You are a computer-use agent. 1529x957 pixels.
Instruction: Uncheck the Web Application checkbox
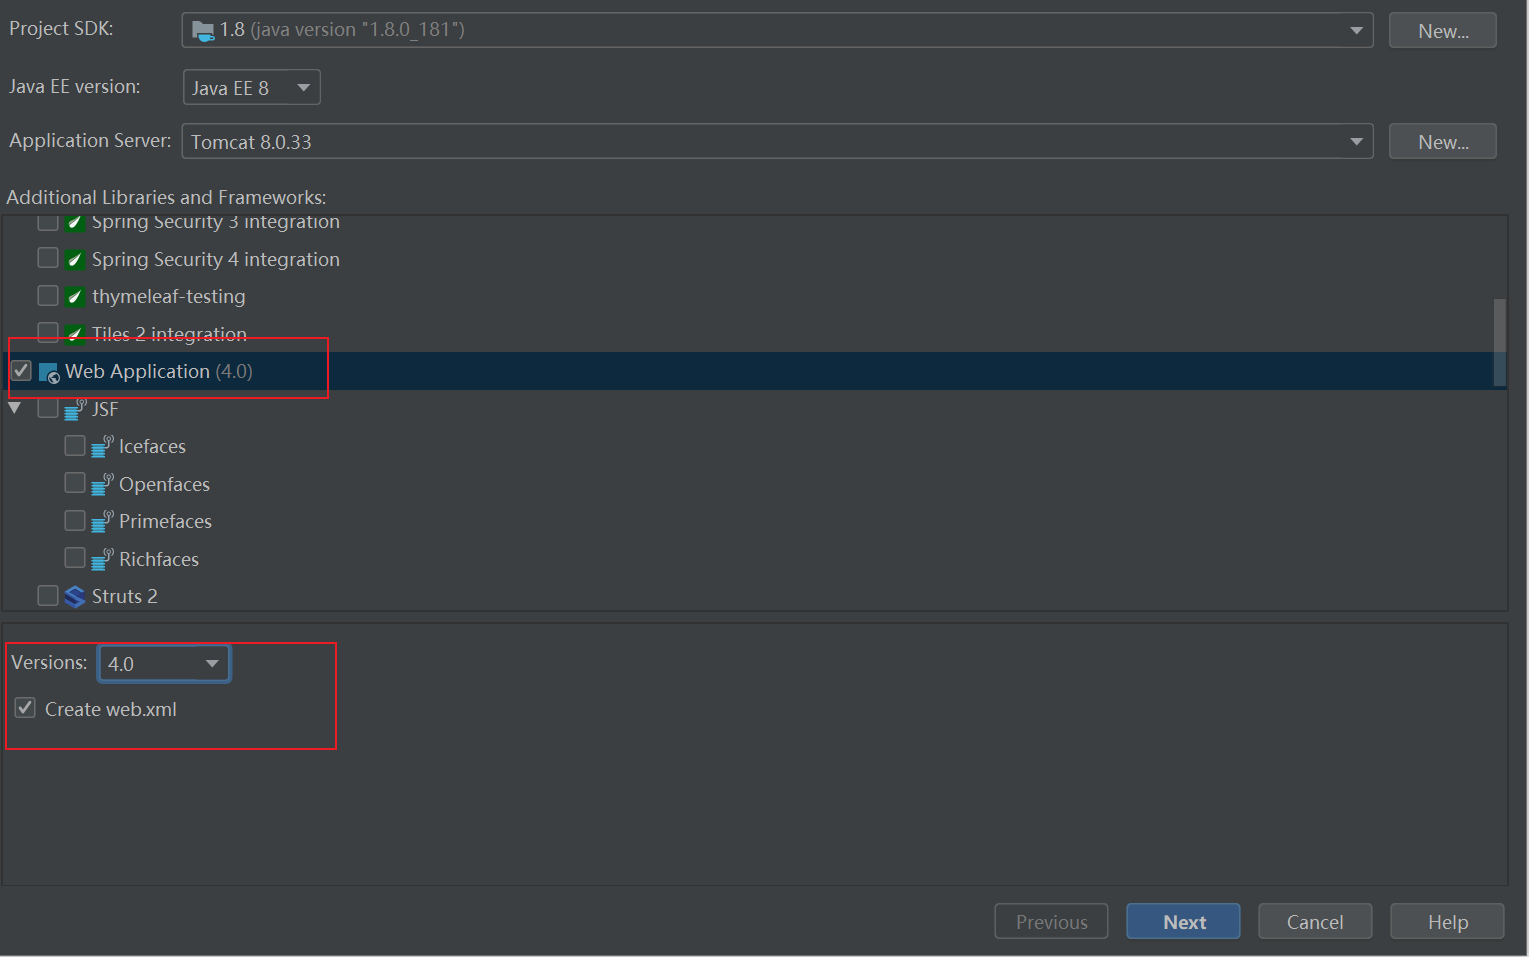[x=21, y=371]
